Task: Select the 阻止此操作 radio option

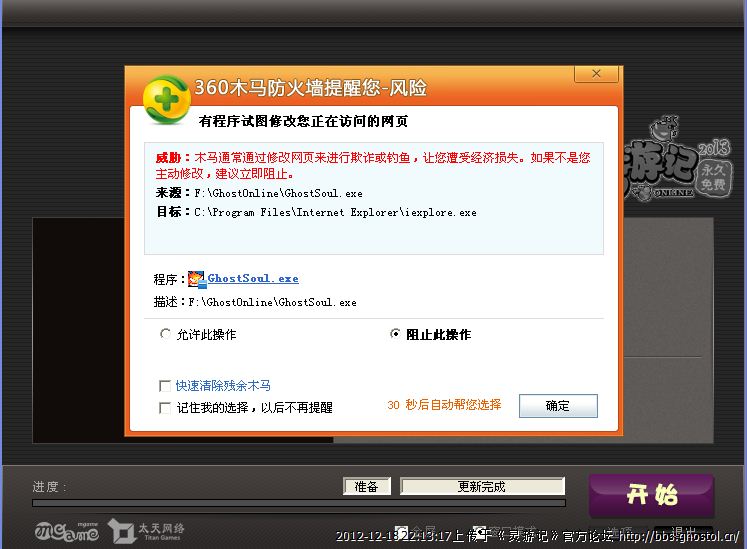Action: pos(395,335)
